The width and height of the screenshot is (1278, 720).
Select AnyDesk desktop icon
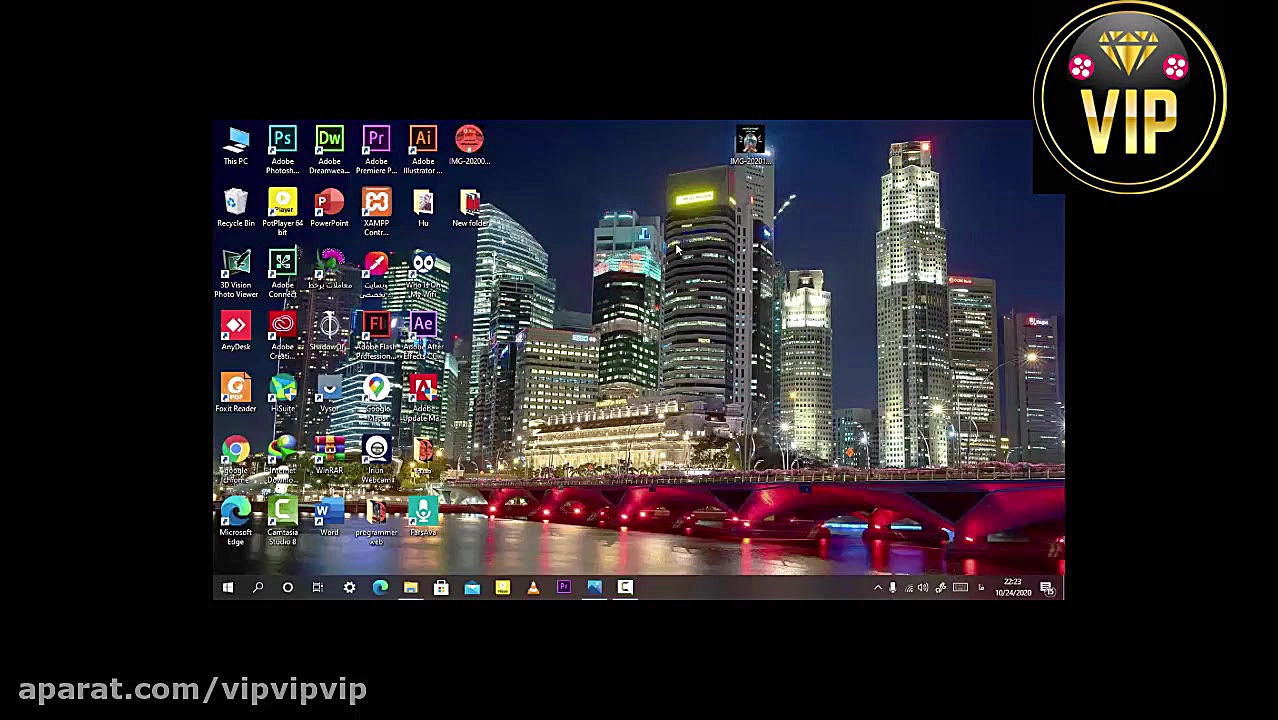236,331
